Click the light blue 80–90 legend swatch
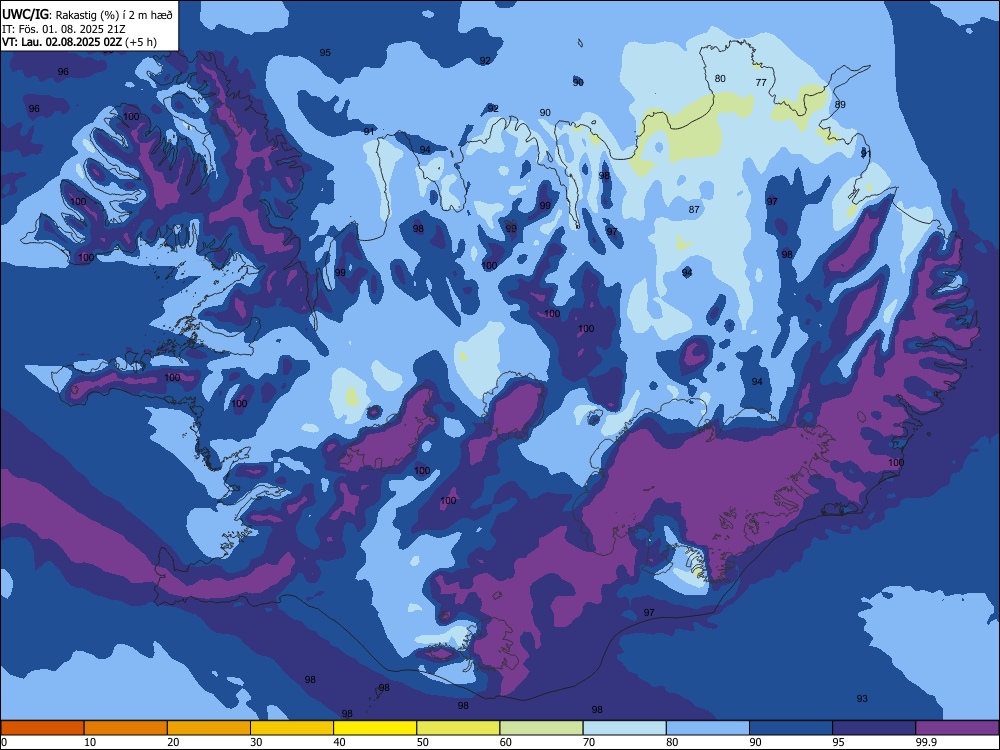Viewport: 1000px width, 750px height. 708,728
